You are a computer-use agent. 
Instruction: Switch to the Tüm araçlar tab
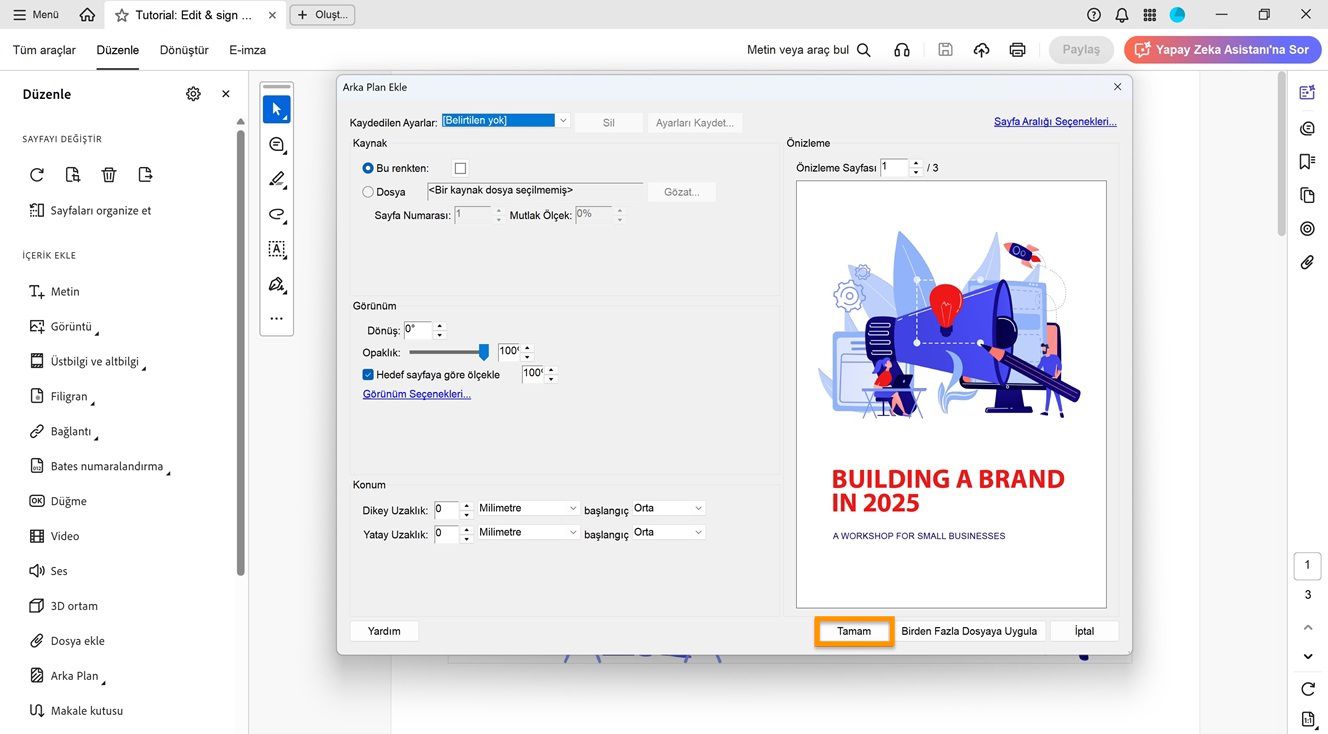[44, 50]
